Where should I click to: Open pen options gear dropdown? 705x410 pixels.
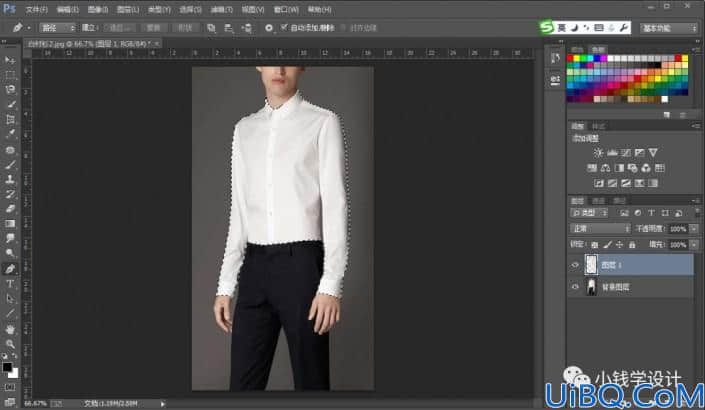[x=269, y=28]
